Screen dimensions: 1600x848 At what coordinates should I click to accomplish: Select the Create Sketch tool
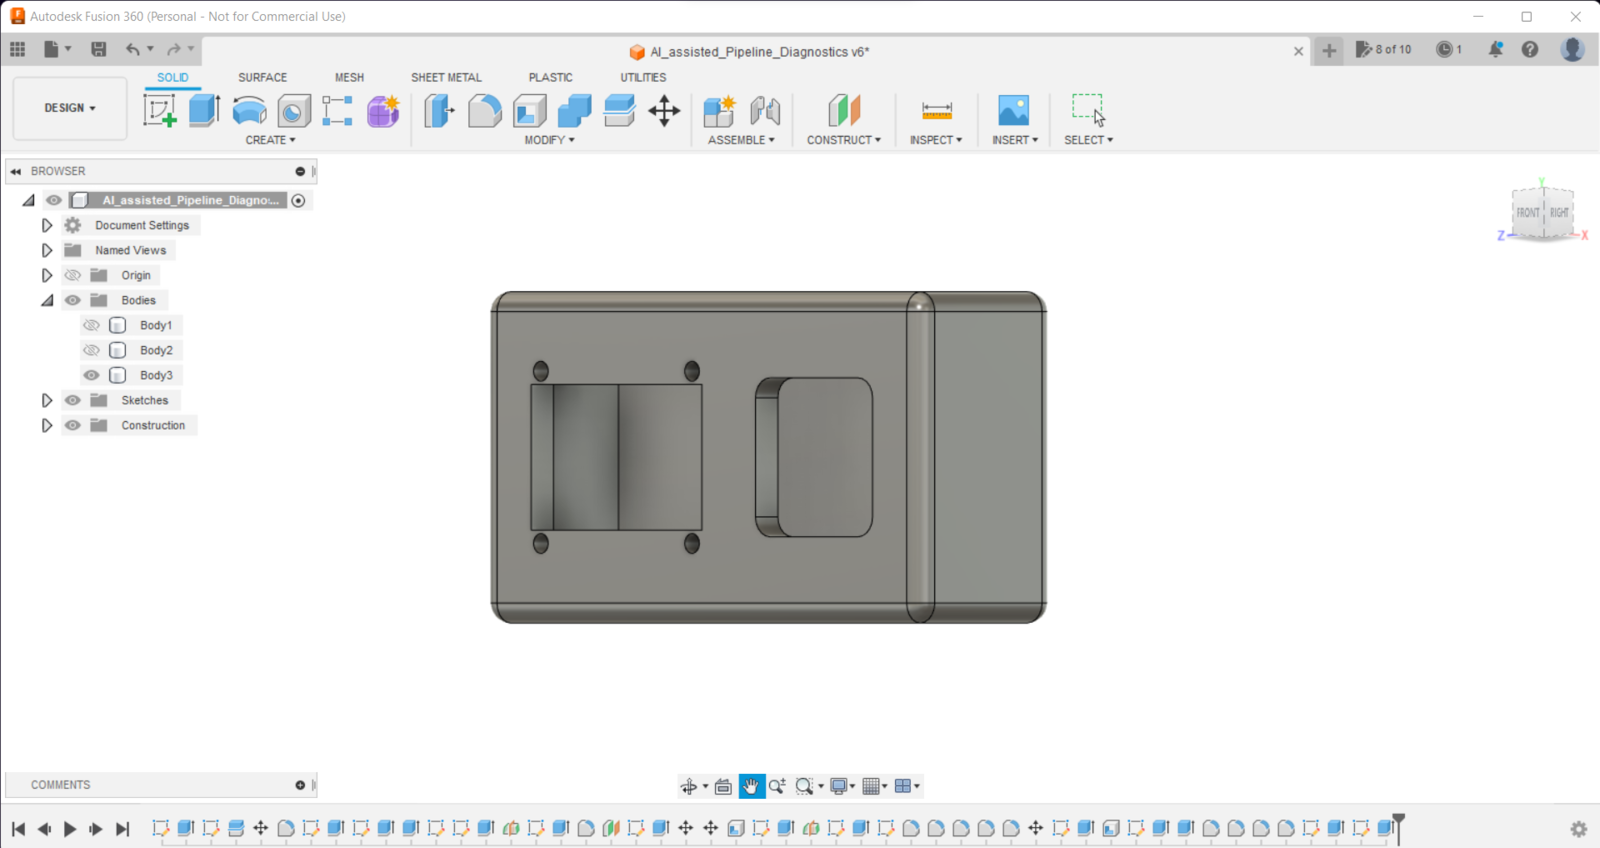(160, 110)
